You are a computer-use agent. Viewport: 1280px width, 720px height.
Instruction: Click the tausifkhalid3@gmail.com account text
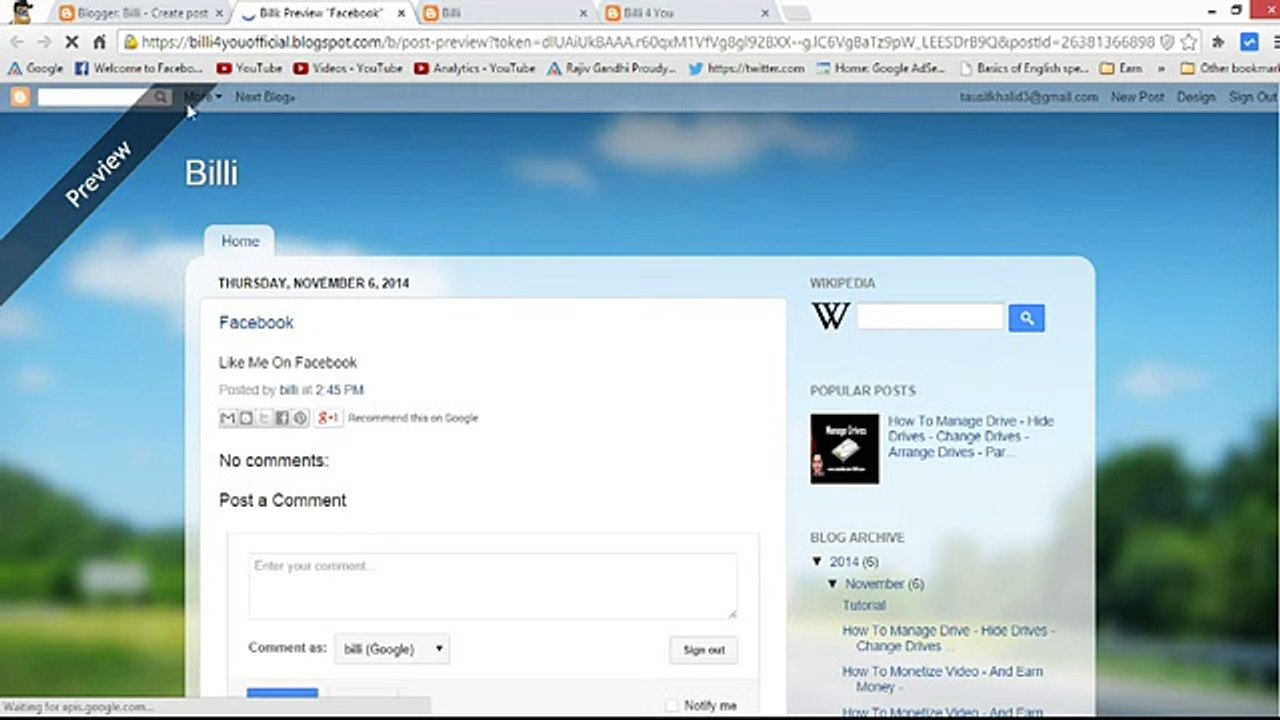tap(1029, 97)
